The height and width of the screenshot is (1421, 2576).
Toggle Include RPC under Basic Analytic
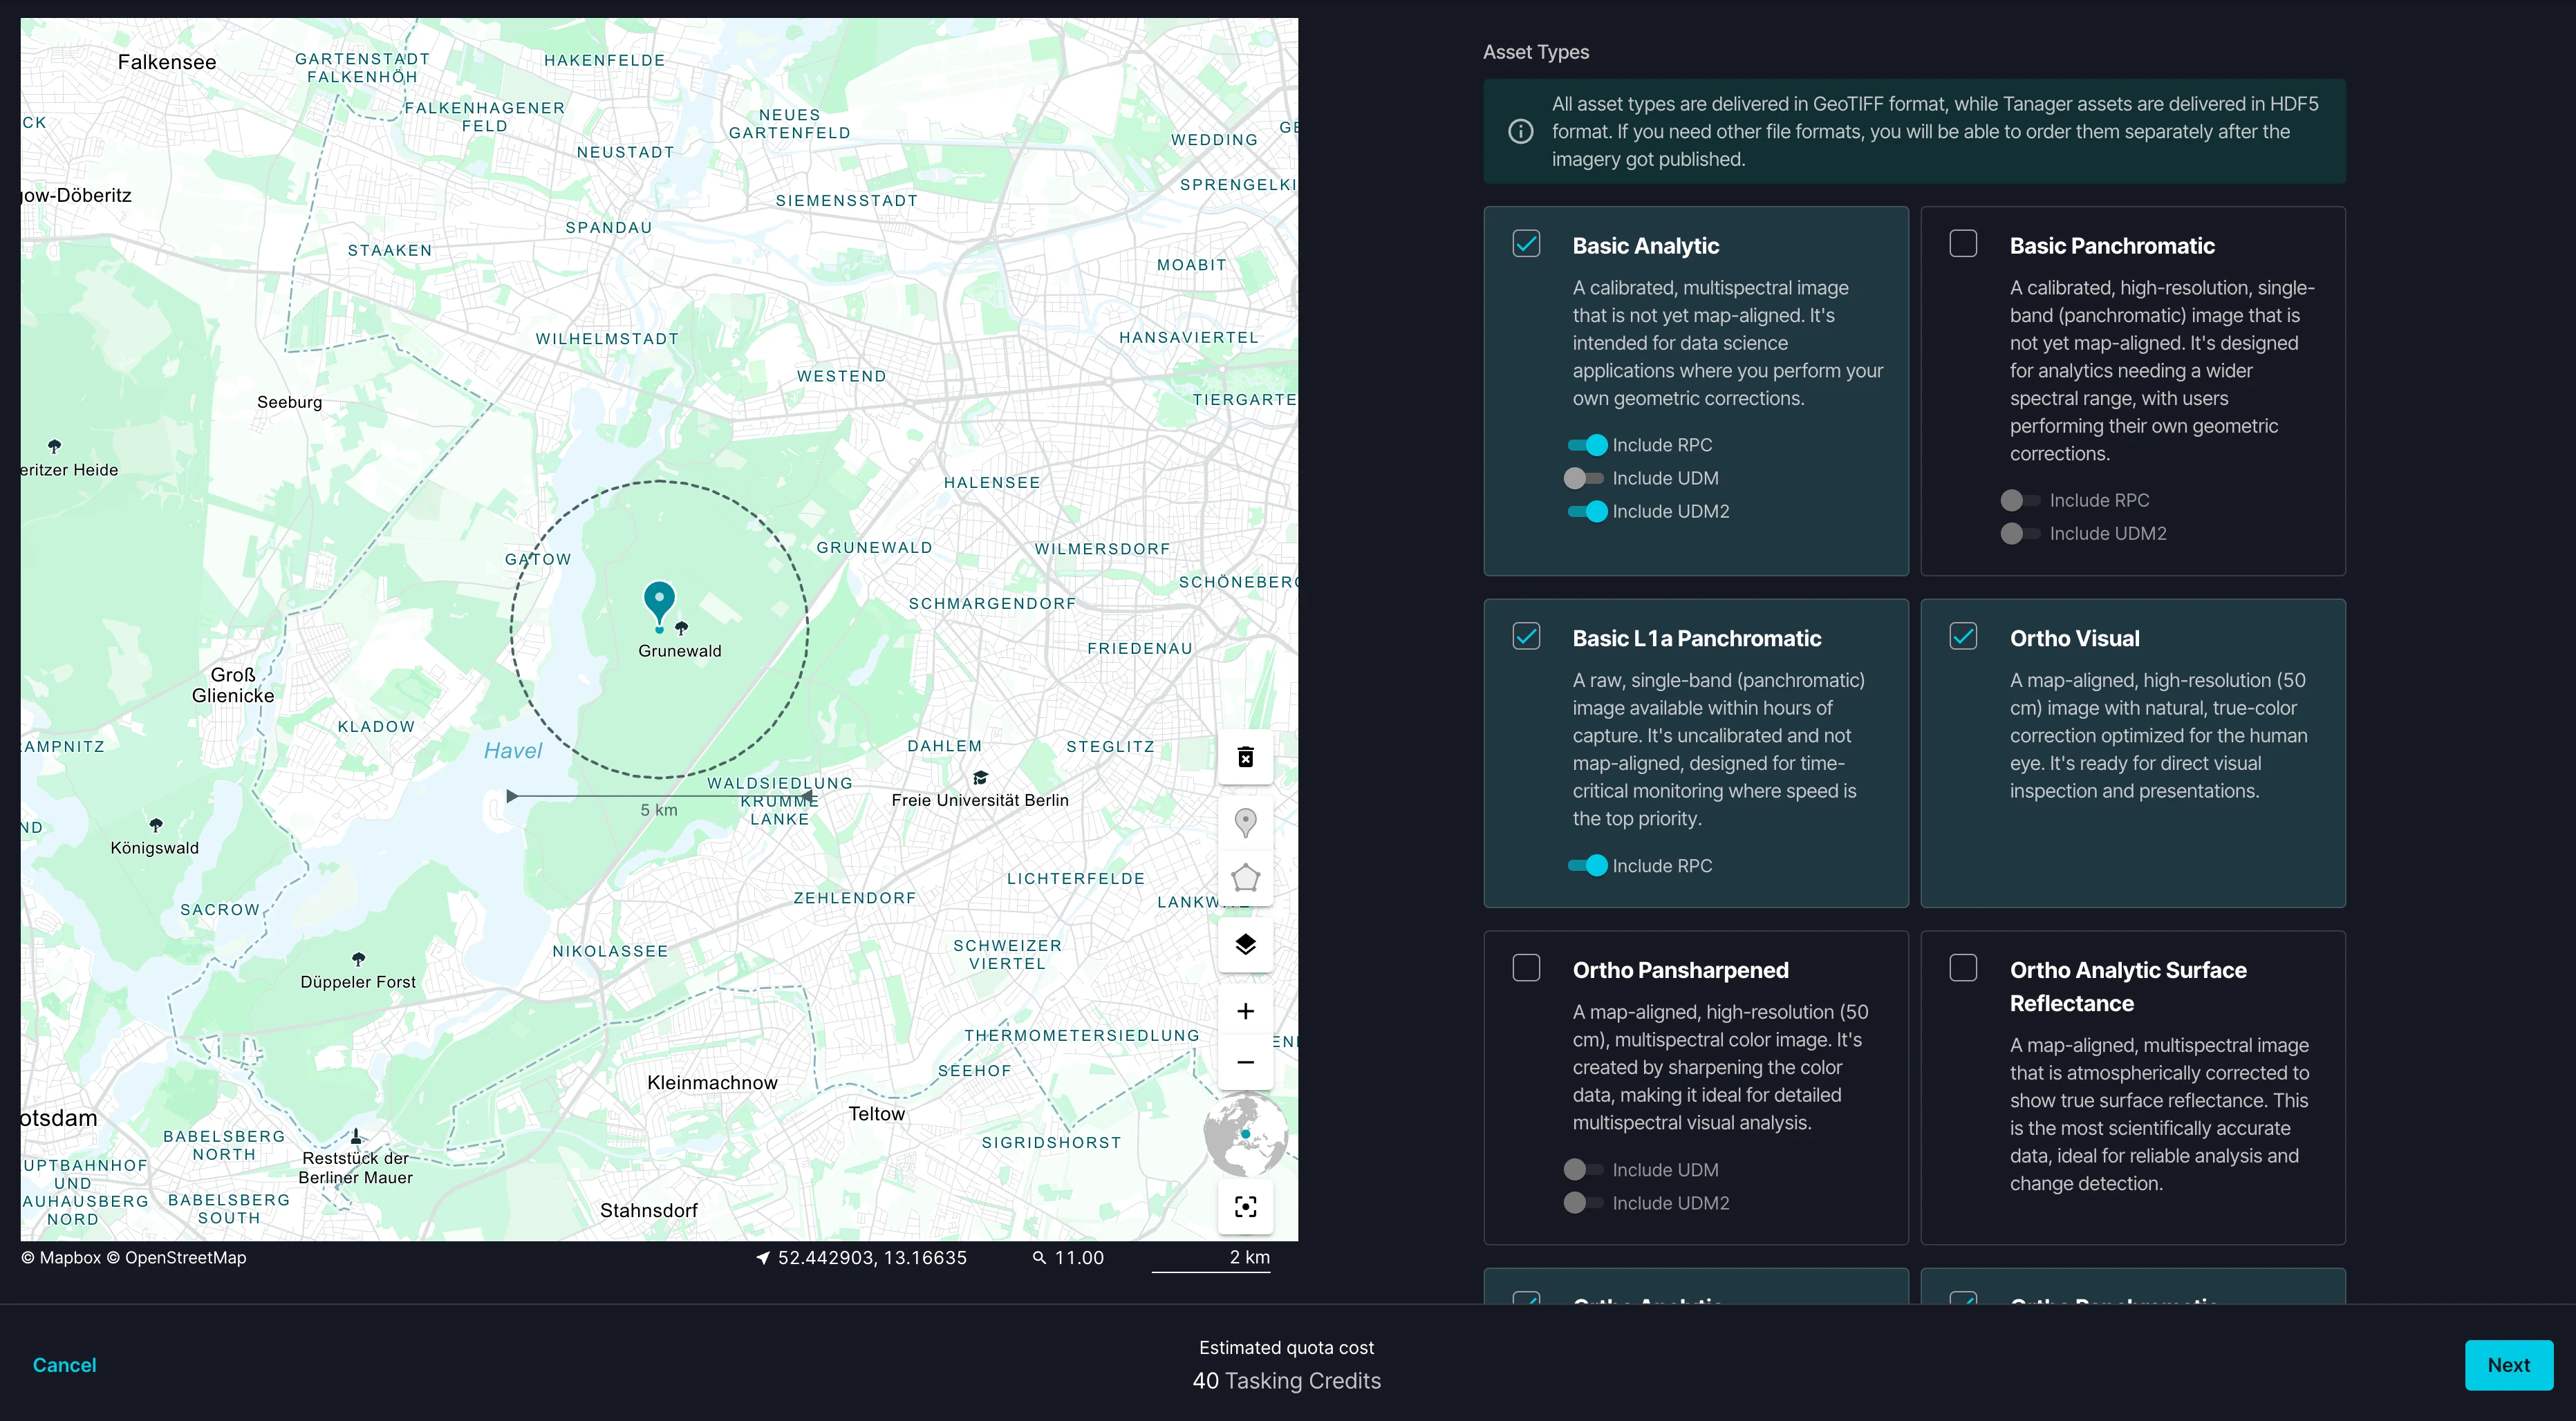(x=1587, y=445)
